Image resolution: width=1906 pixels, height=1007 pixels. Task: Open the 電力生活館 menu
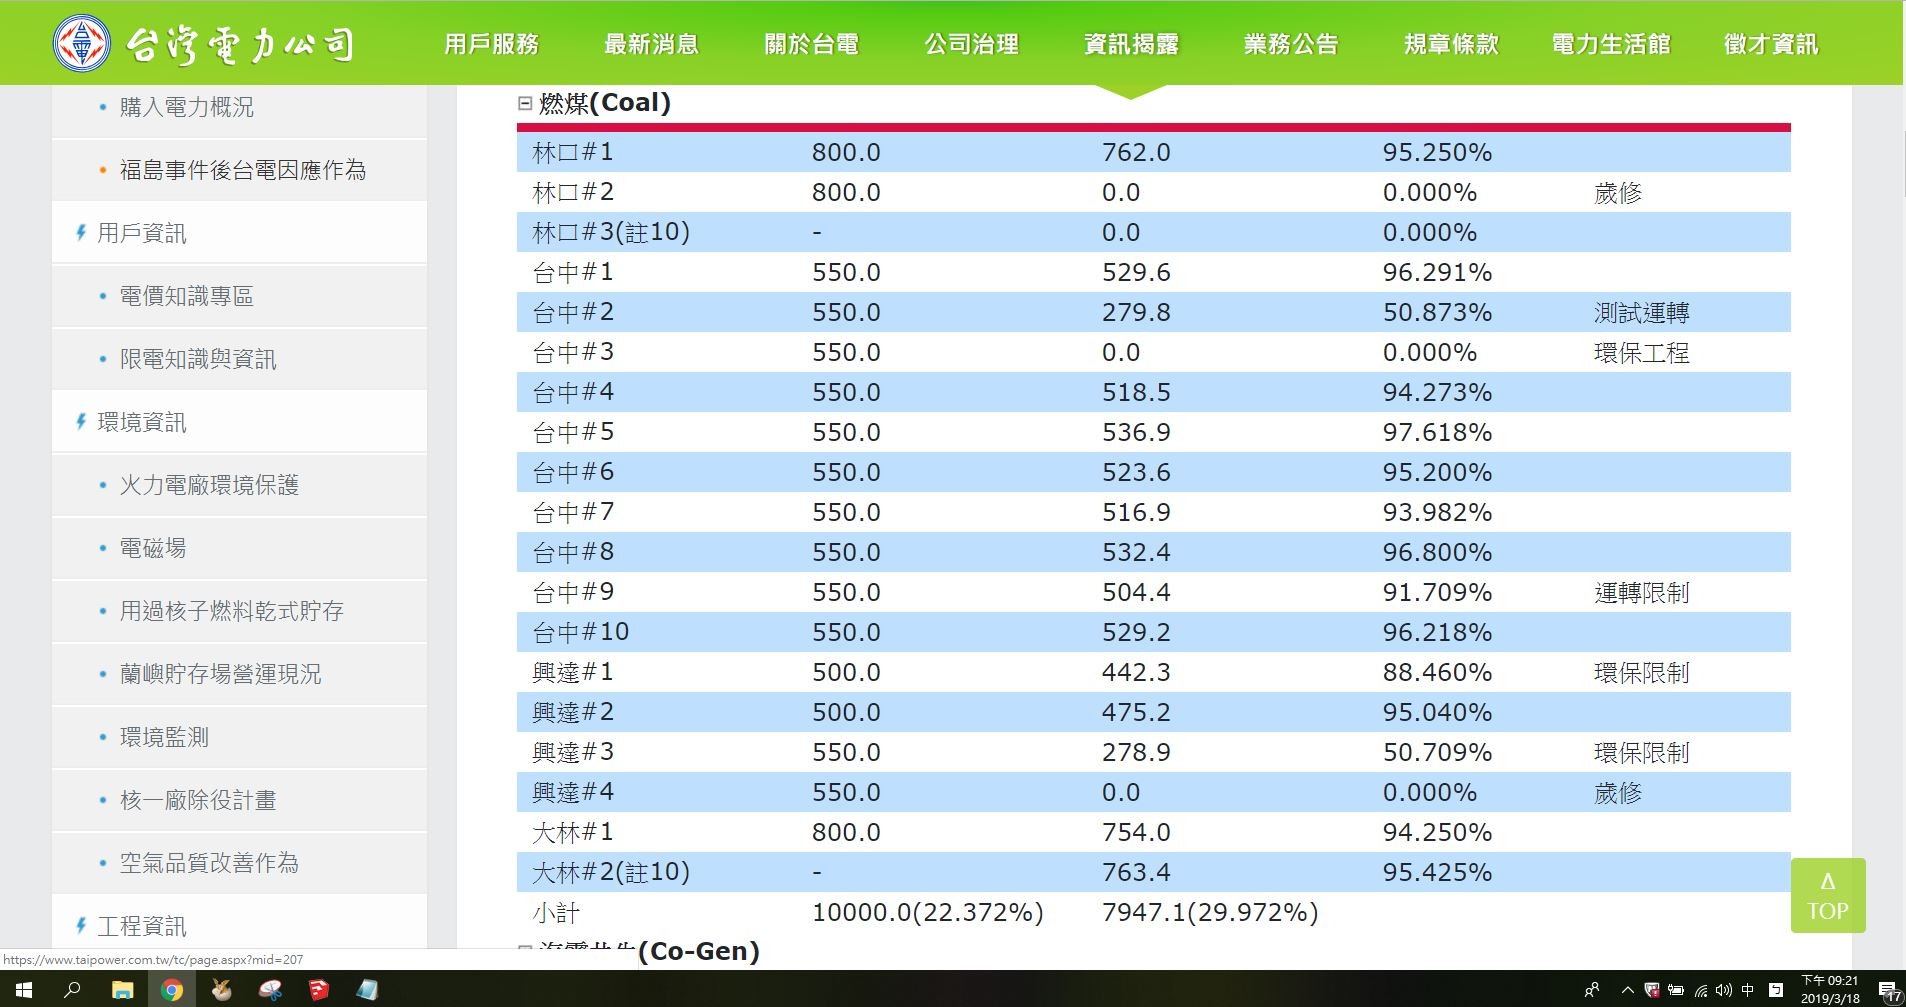(1611, 44)
